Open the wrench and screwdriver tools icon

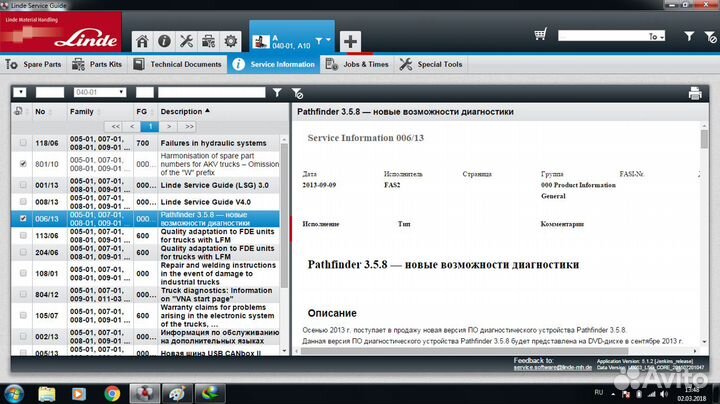click(x=186, y=41)
